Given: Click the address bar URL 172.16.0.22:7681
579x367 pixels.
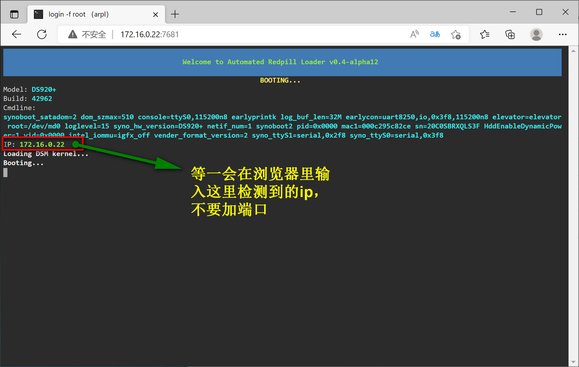Looking at the screenshot, I should pyautogui.click(x=150, y=34).
